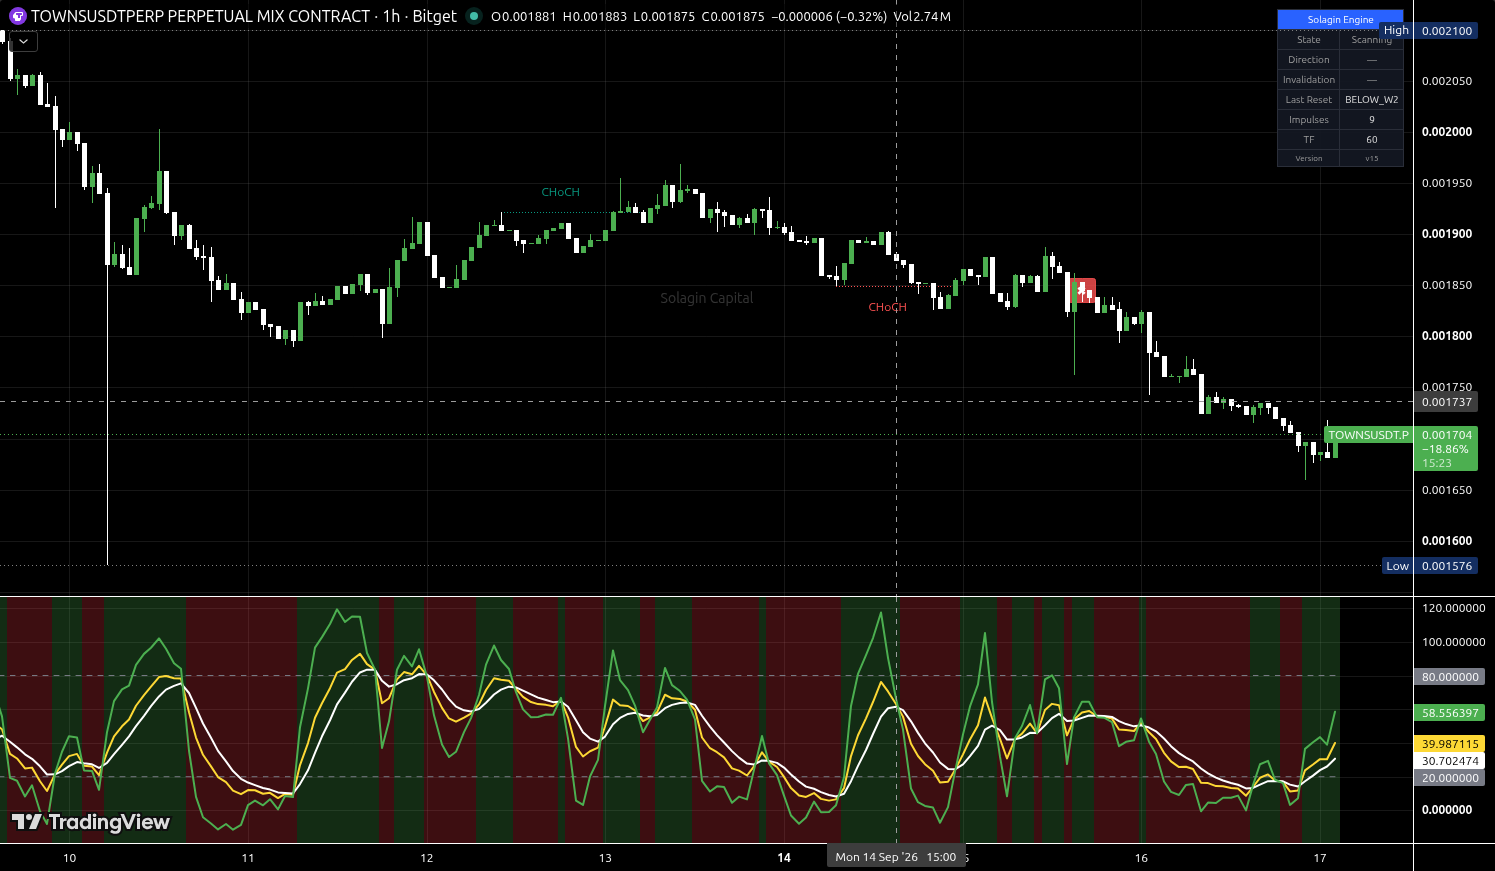Click the date label 16 on time axis
Image resolution: width=1495 pixels, height=871 pixels.
coord(1141,858)
